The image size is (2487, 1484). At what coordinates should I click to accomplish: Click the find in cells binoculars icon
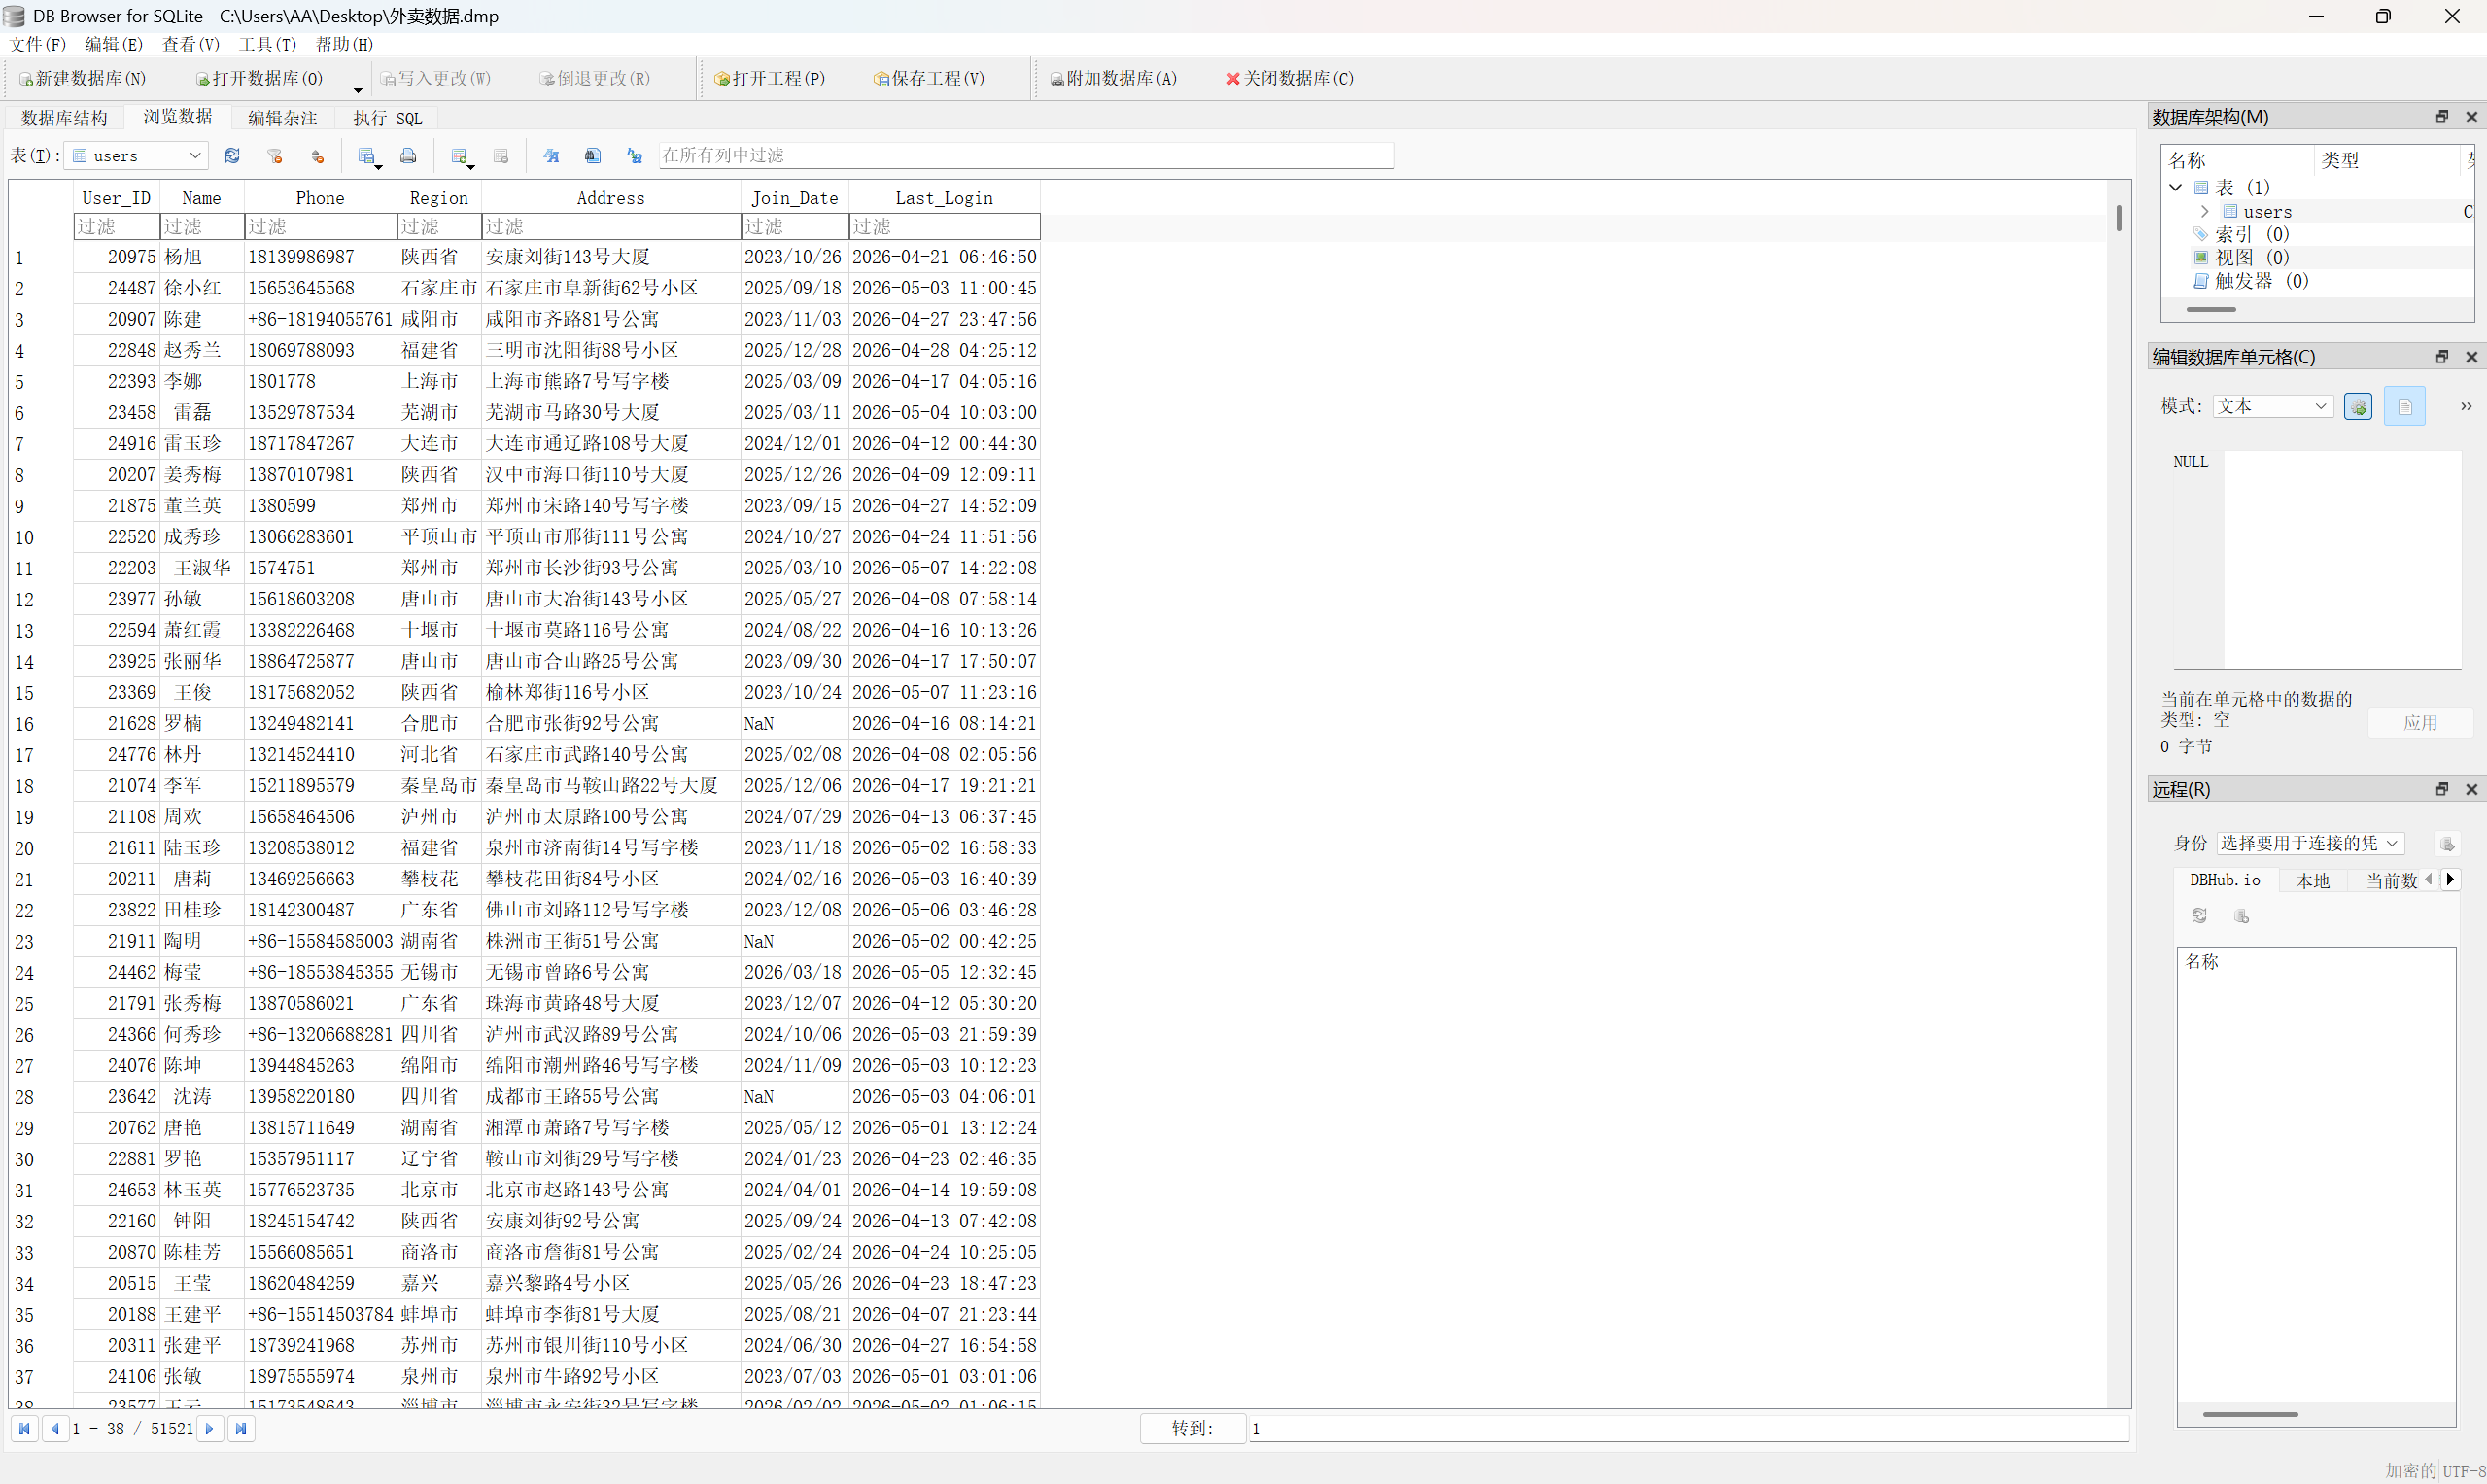pyautogui.click(x=593, y=155)
